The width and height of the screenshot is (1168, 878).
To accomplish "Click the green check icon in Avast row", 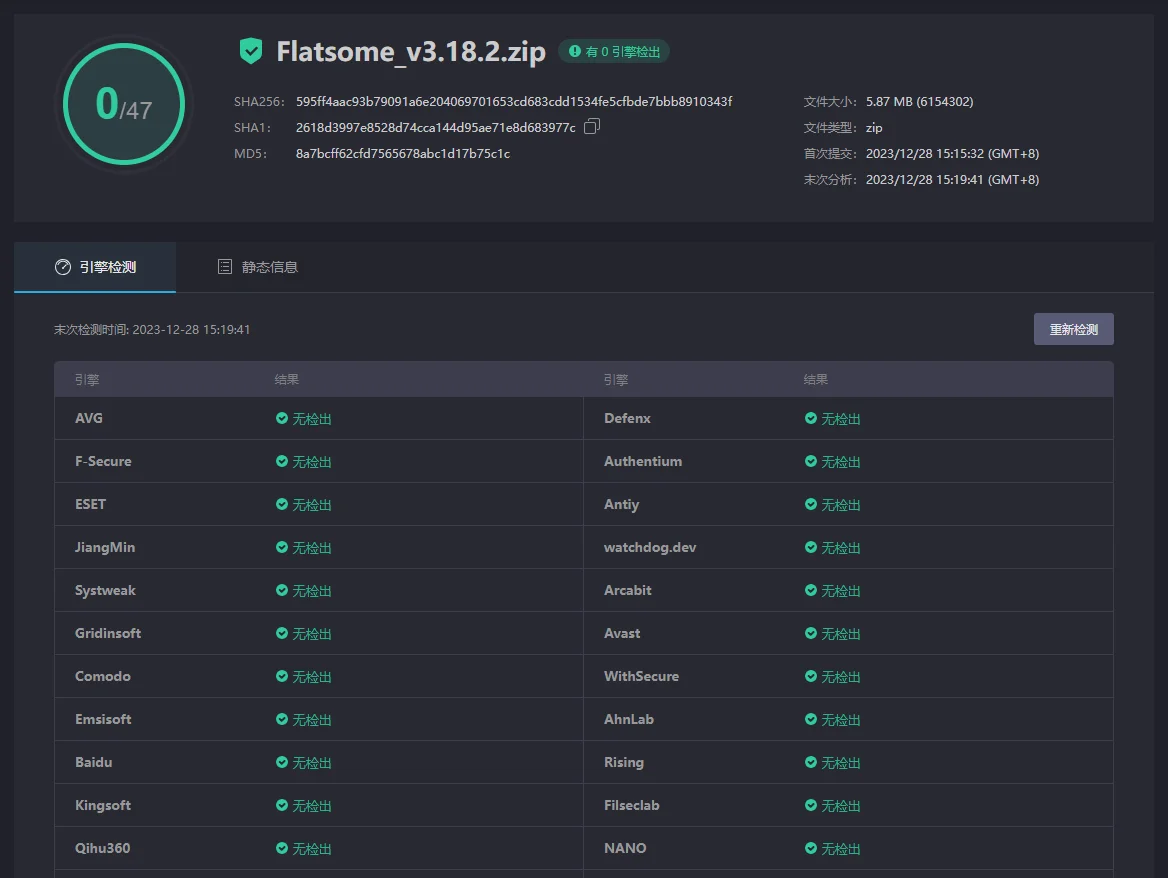I will pos(810,633).
